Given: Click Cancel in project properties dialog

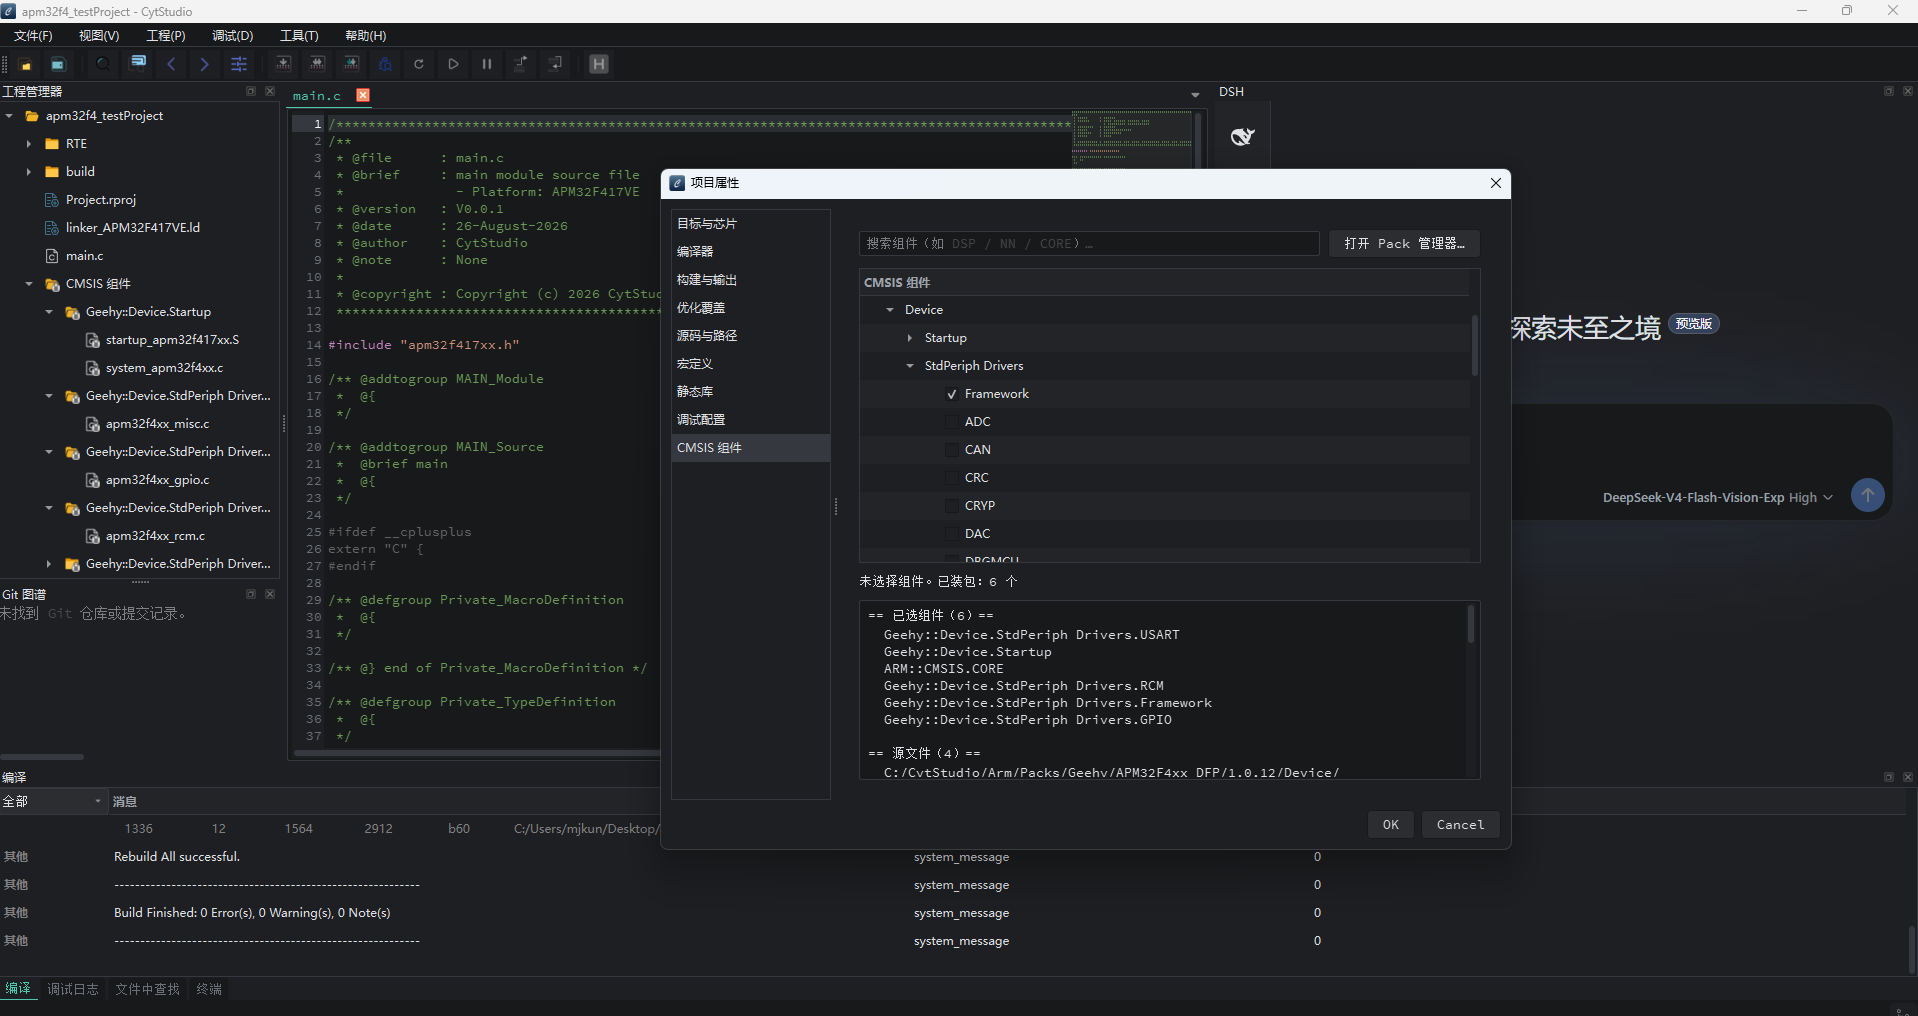Looking at the screenshot, I should pyautogui.click(x=1460, y=825).
